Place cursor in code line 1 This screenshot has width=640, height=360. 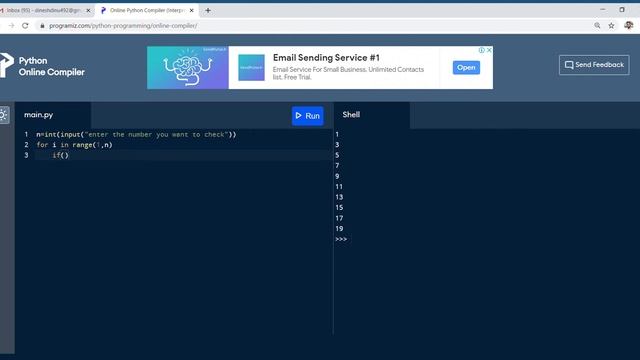point(136,134)
